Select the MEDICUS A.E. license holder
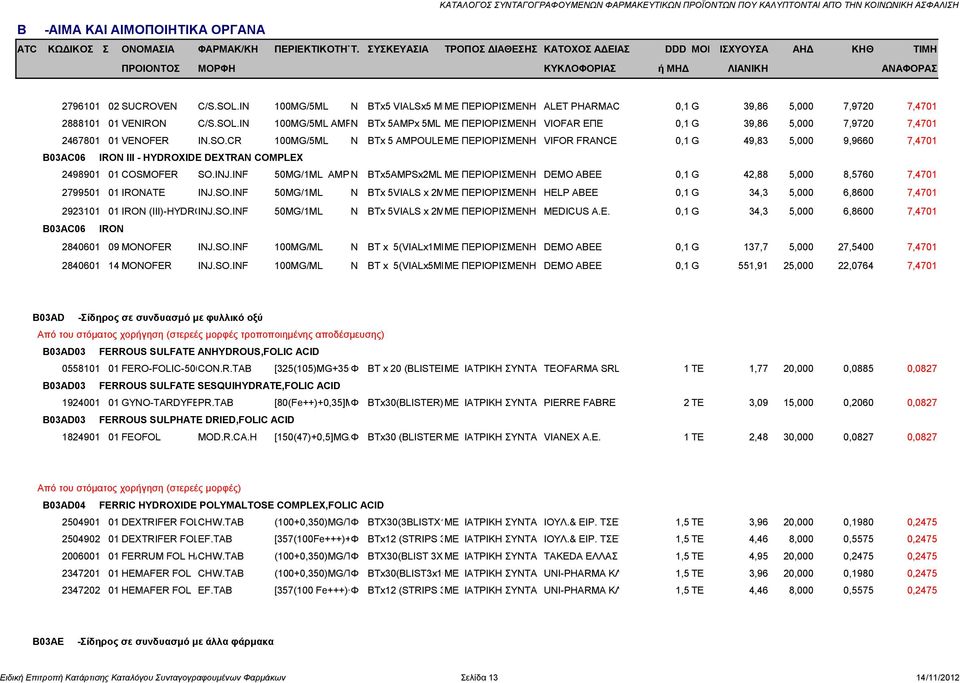 577,212
